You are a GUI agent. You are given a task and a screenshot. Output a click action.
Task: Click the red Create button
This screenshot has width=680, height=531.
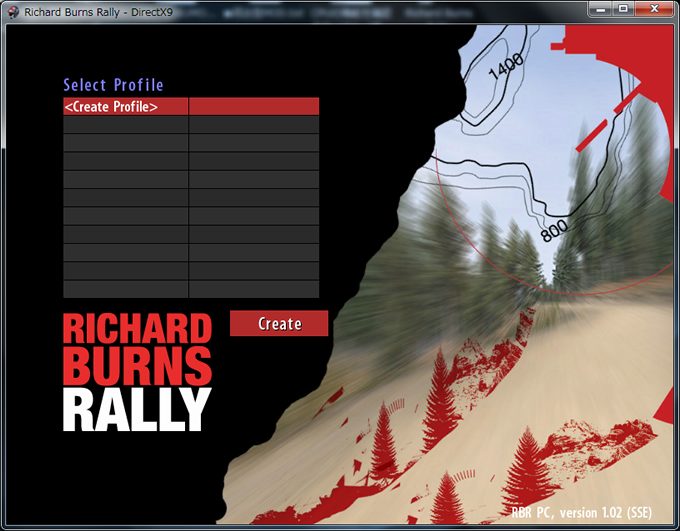(x=279, y=323)
